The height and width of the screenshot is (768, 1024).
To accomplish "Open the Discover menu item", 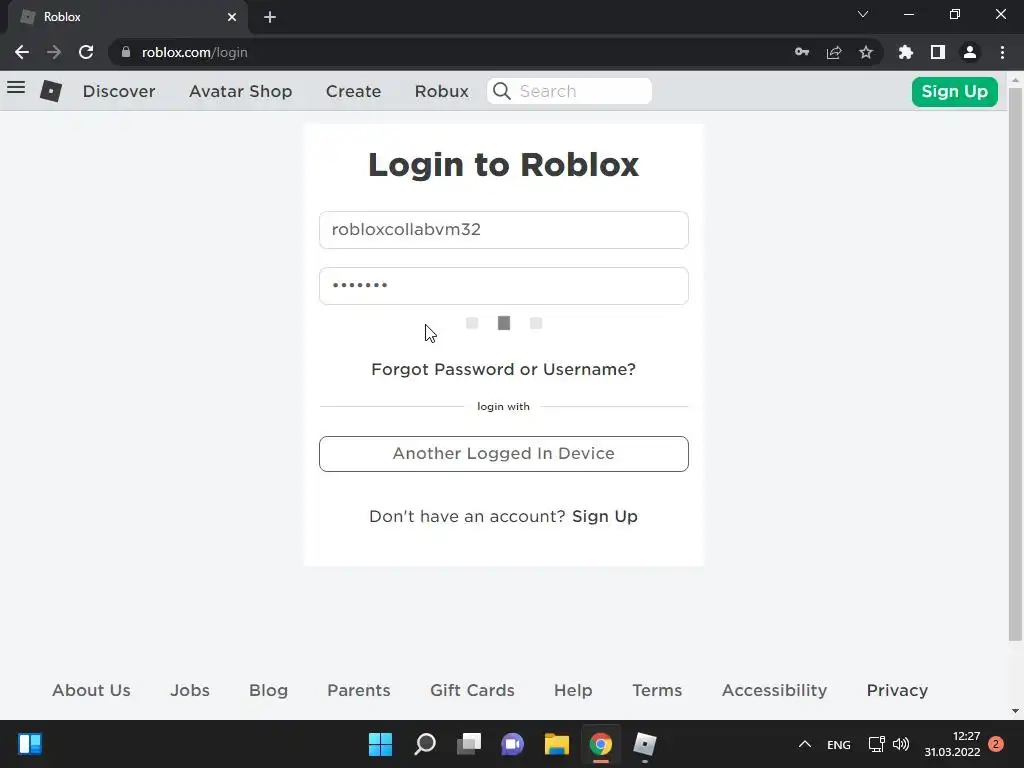I will [x=119, y=91].
